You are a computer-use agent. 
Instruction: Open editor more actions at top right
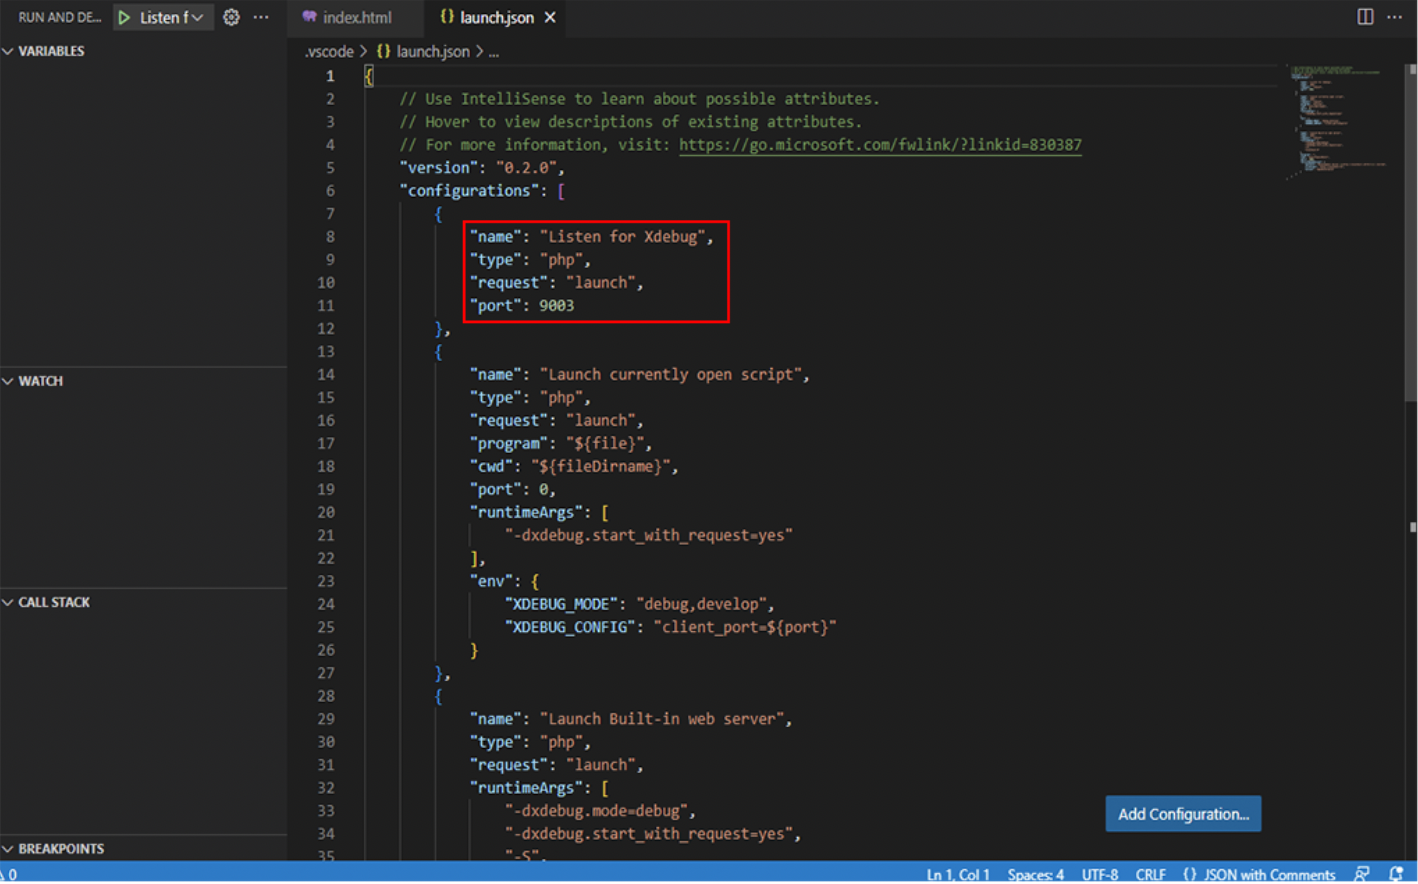[1394, 17]
